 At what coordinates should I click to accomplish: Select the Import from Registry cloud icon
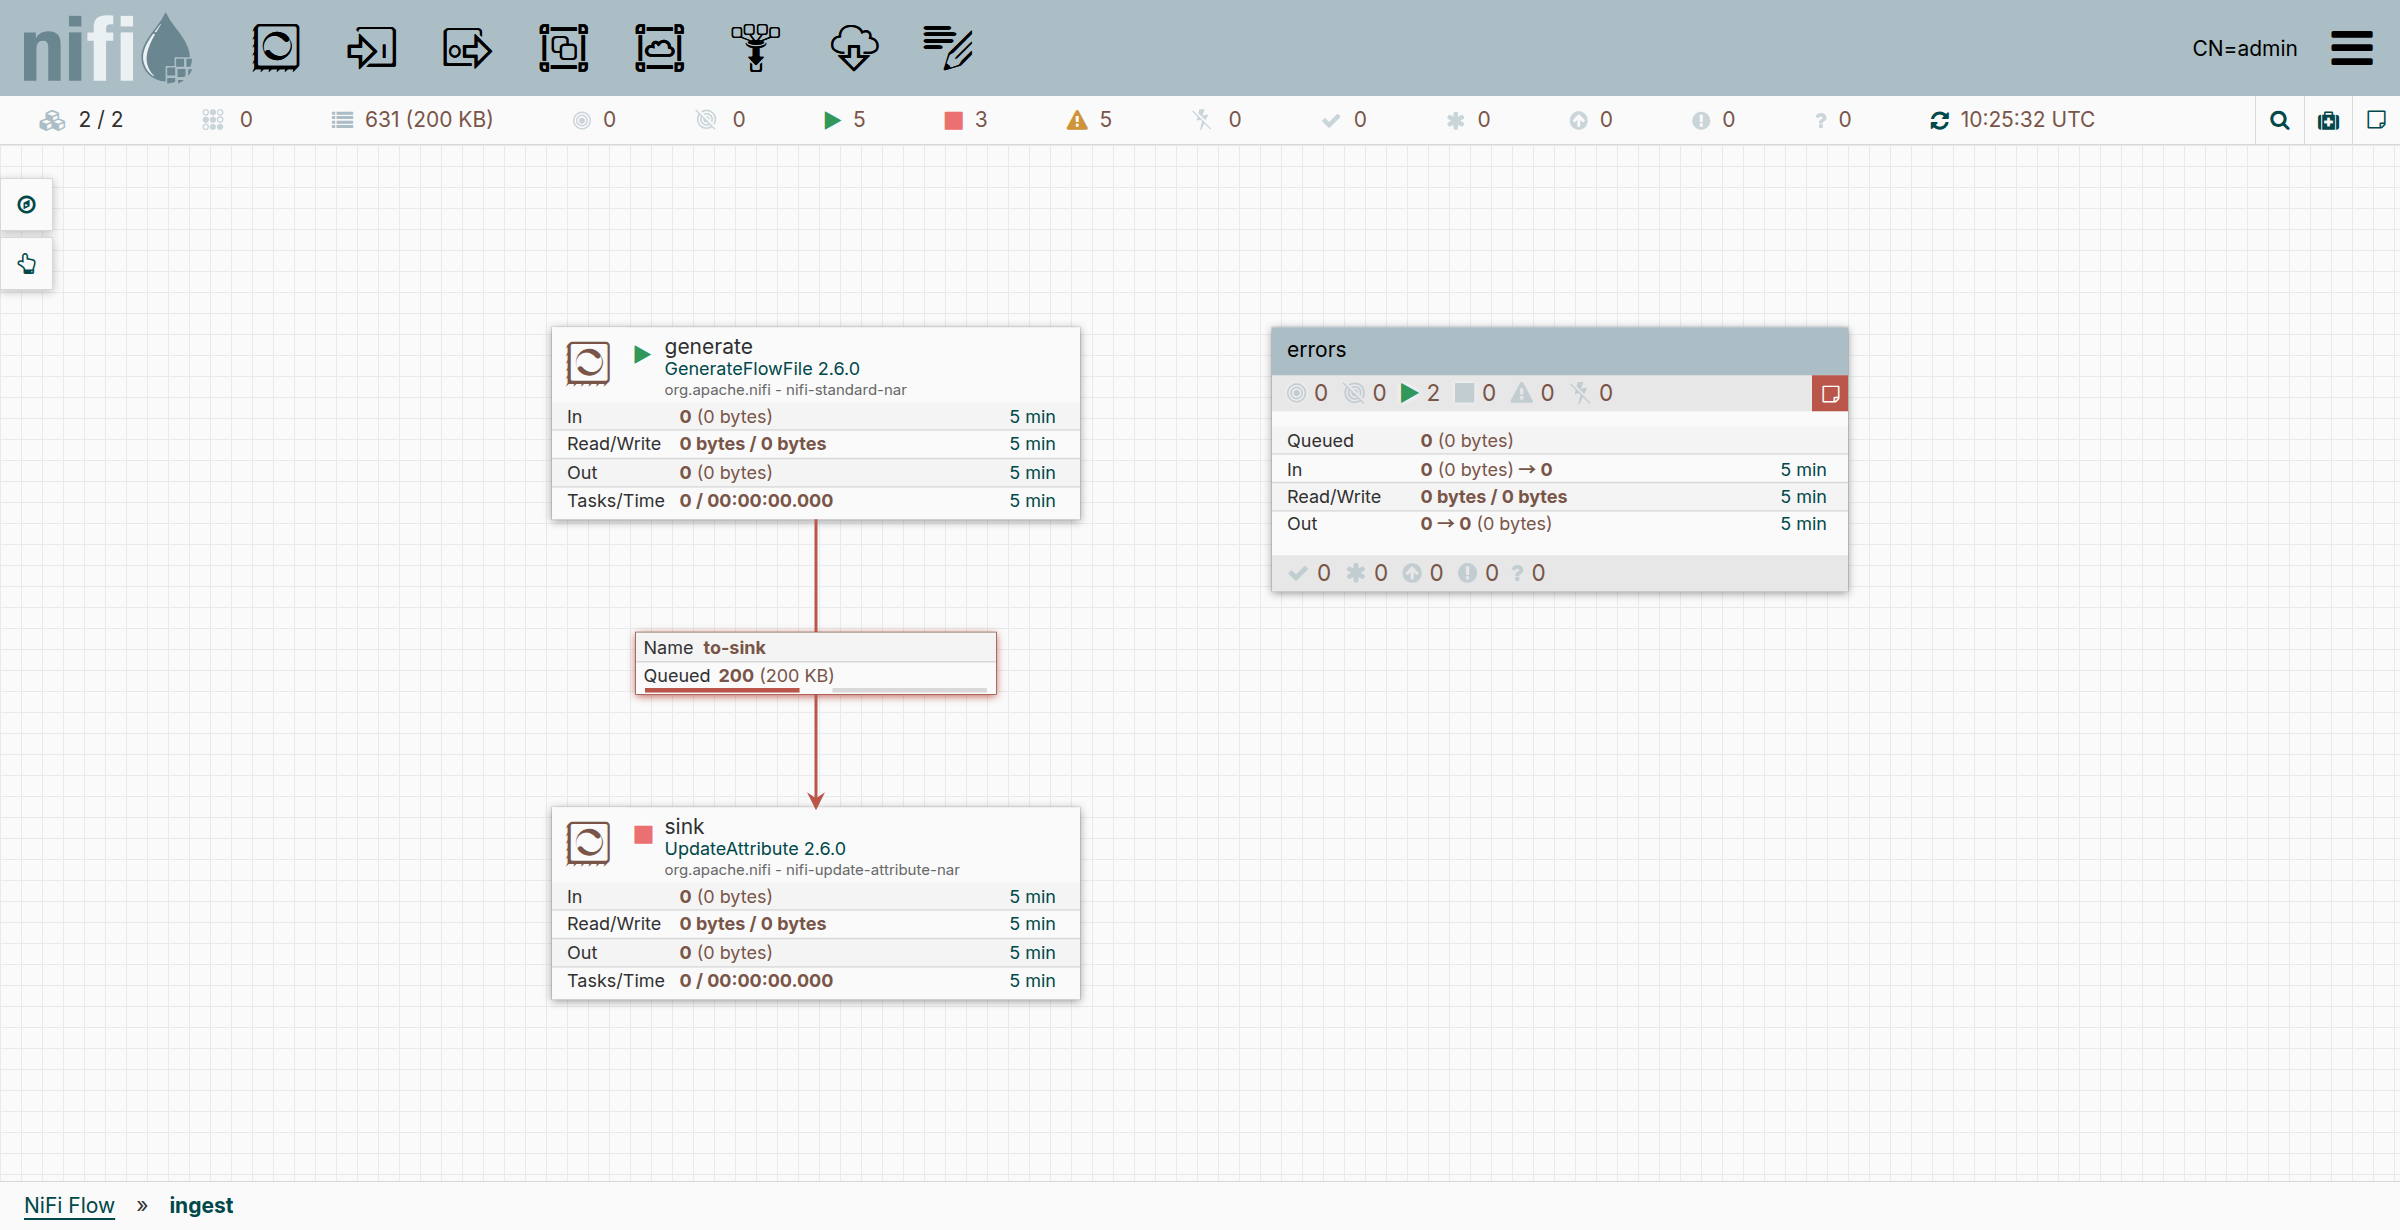pyautogui.click(x=854, y=47)
